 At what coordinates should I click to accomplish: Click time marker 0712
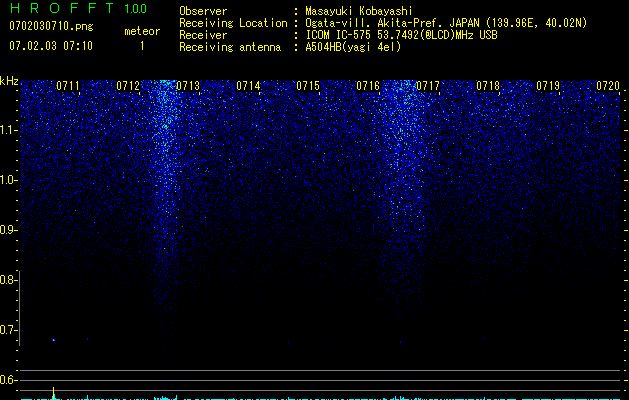[x=128, y=86]
